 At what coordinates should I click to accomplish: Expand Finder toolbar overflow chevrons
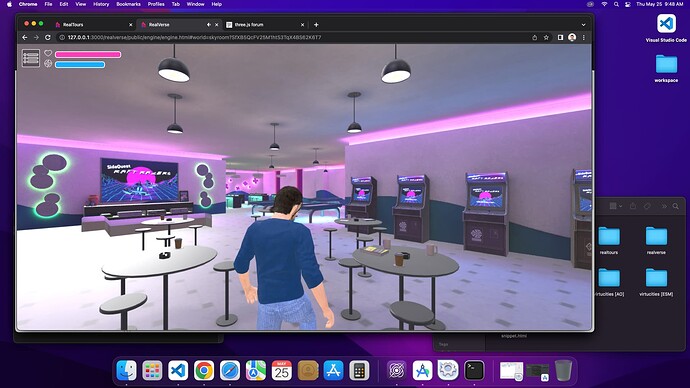pos(664,206)
